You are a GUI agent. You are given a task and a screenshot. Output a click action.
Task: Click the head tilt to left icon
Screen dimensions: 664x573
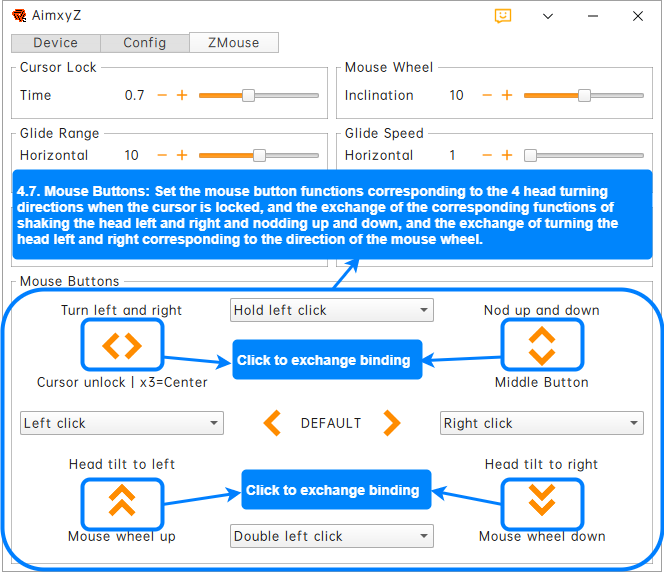coord(122,499)
